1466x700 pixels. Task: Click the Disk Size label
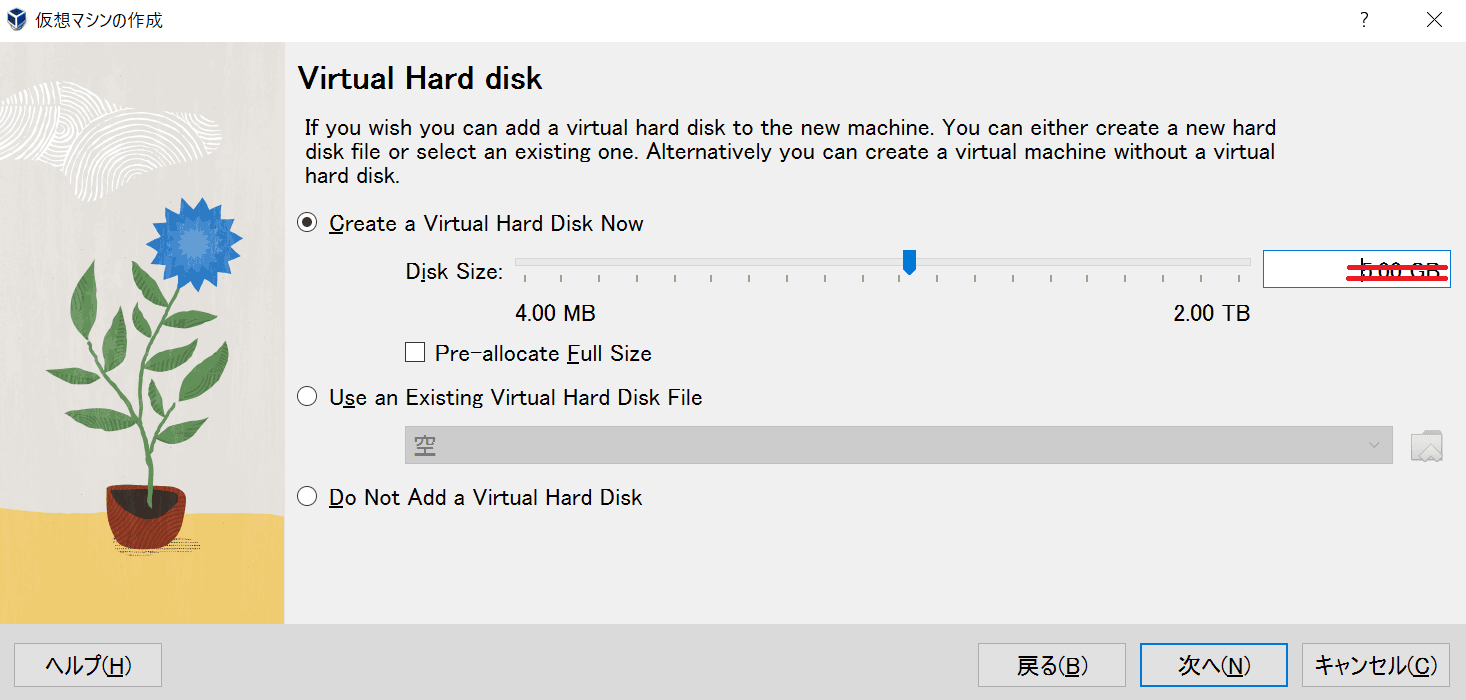click(x=454, y=271)
